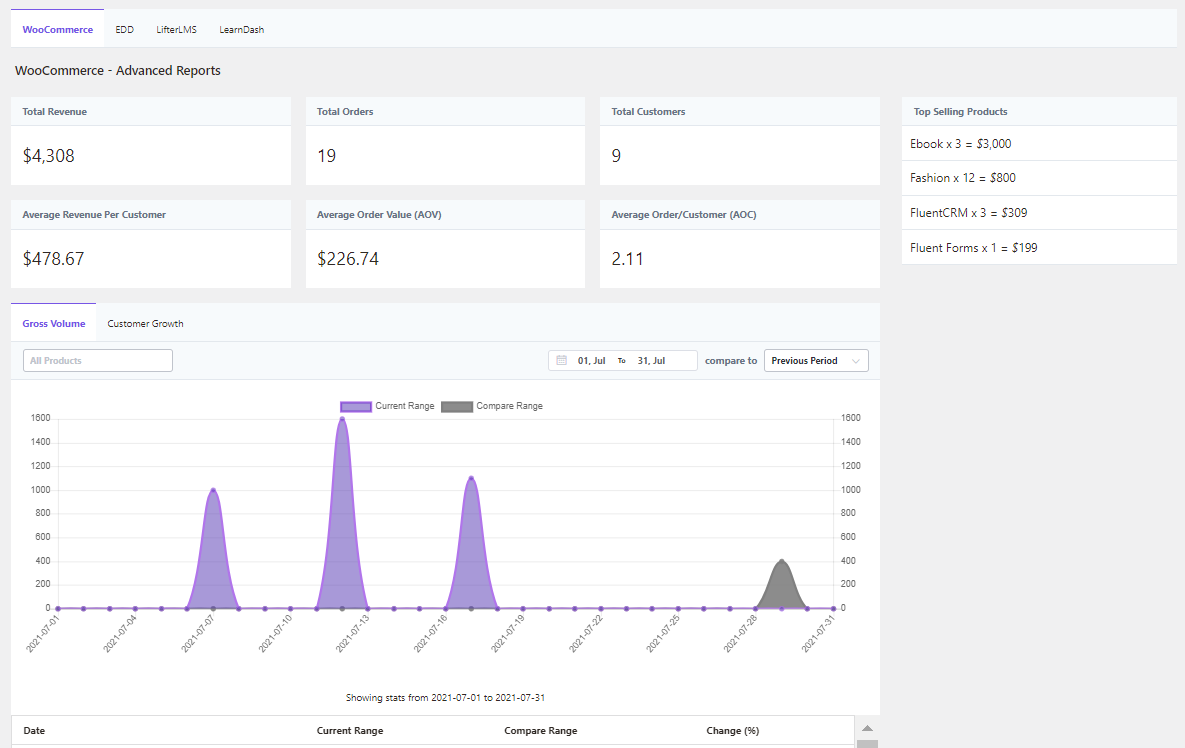Click the calendar icon in date range picker
The image size is (1185, 748).
[561, 360]
